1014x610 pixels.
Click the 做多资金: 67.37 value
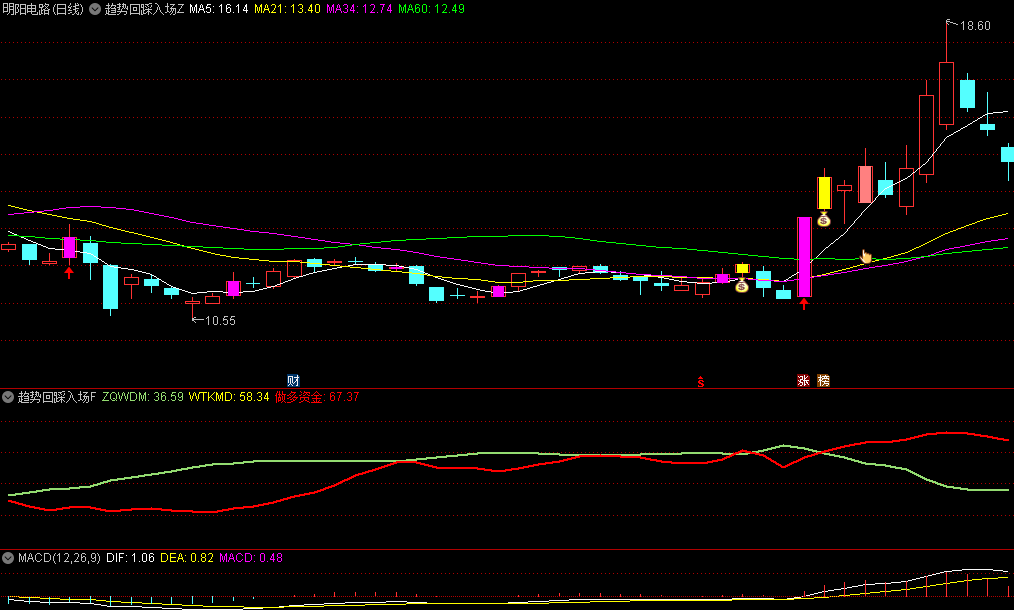(x=317, y=397)
